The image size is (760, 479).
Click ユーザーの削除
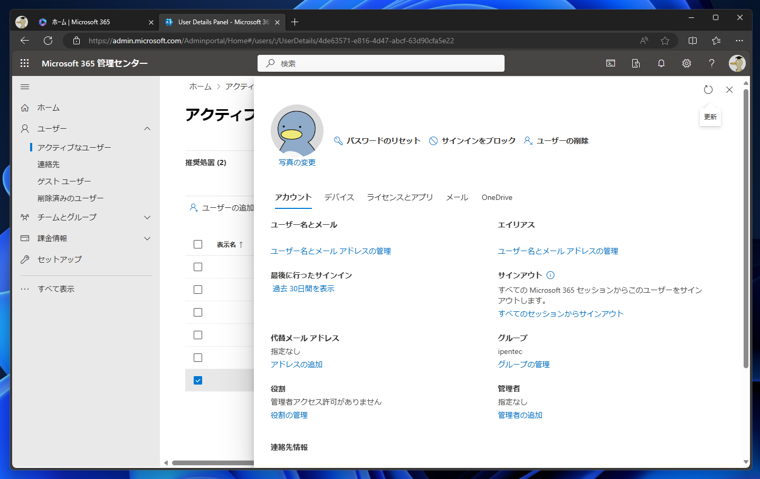click(556, 141)
